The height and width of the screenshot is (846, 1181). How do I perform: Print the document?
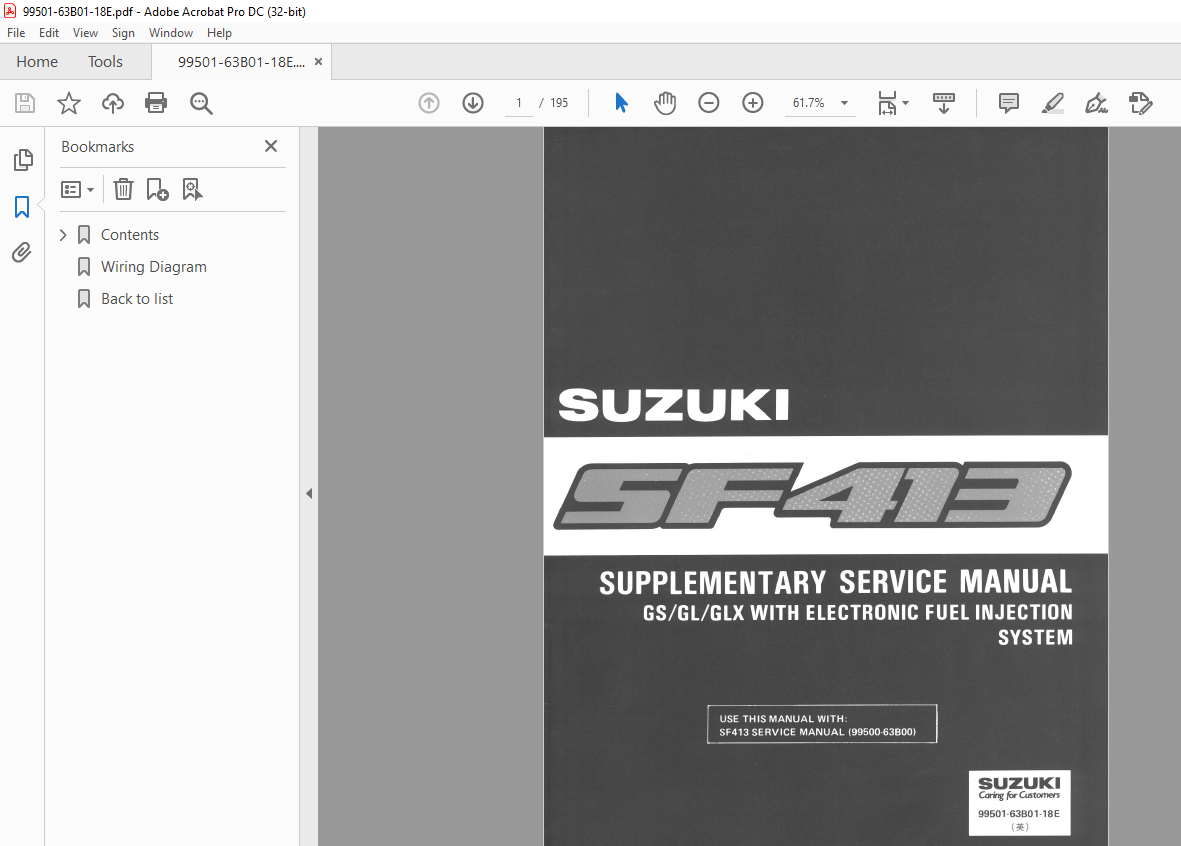[156, 103]
